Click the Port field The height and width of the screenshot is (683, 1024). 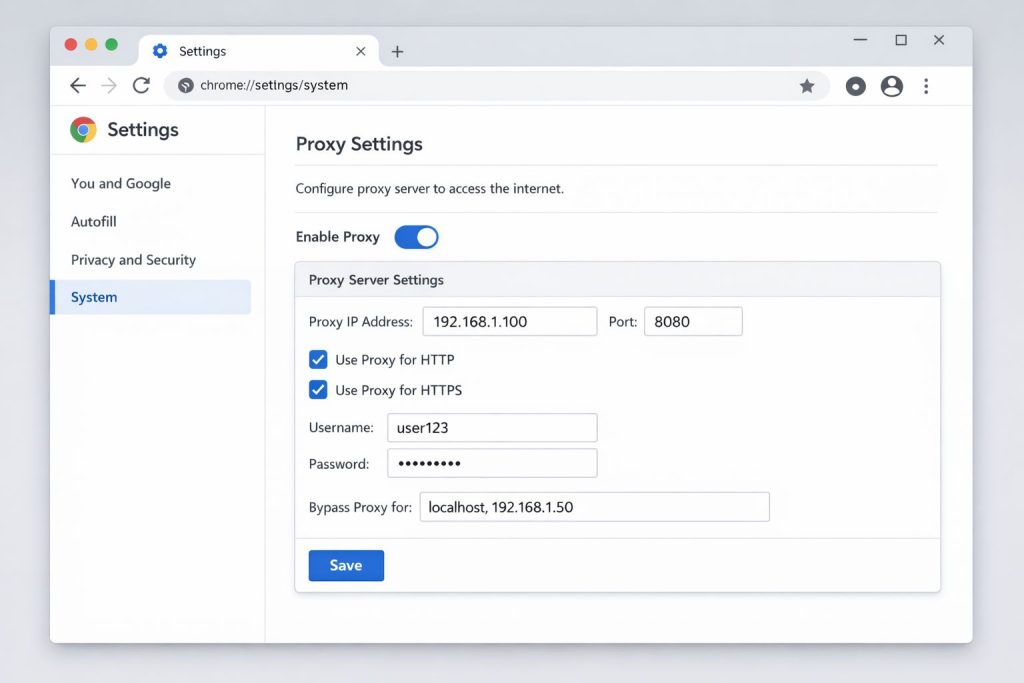coord(693,321)
